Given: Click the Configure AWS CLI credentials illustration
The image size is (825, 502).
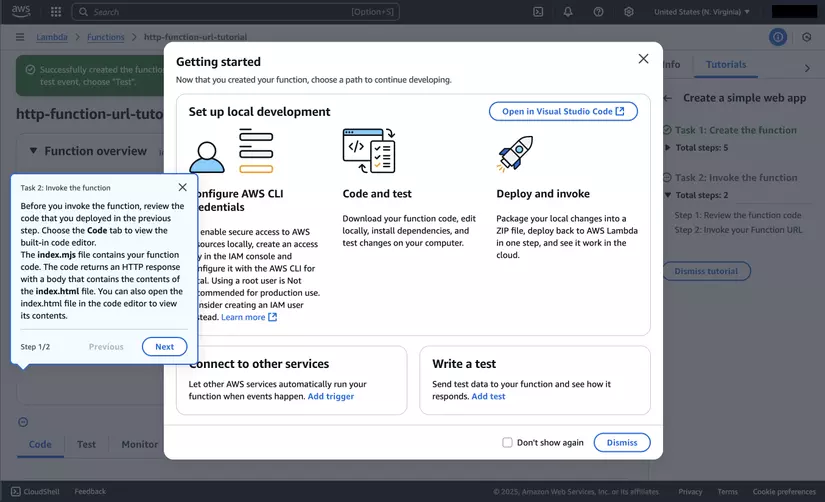Looking at the screenshot, I should (x=232, y=150).
